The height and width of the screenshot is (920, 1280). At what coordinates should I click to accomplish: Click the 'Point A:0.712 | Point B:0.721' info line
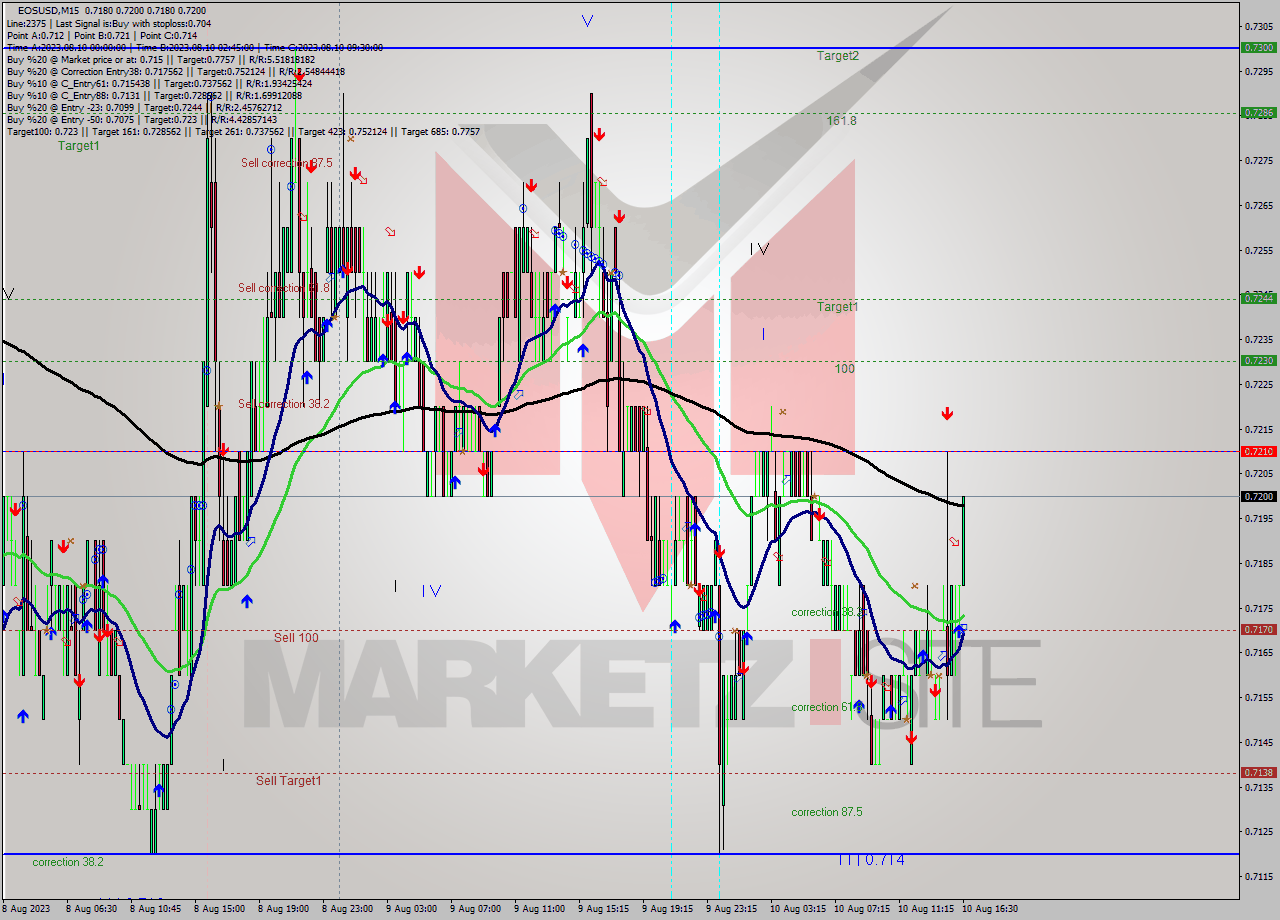click(102, 35)
